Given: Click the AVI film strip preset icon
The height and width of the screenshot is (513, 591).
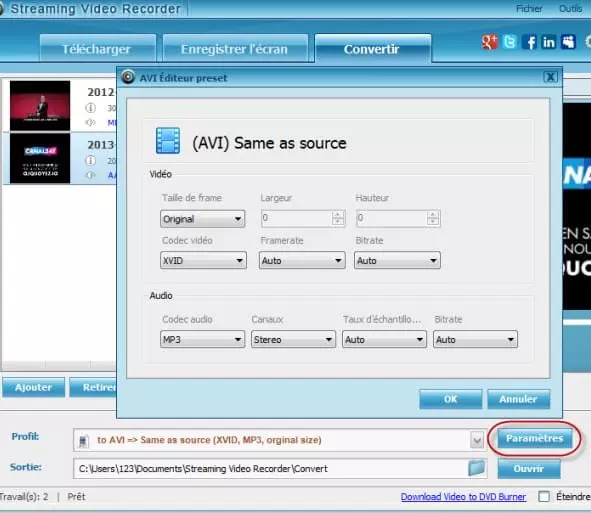Looking at the screenshot, I should (x=168, y=141).
